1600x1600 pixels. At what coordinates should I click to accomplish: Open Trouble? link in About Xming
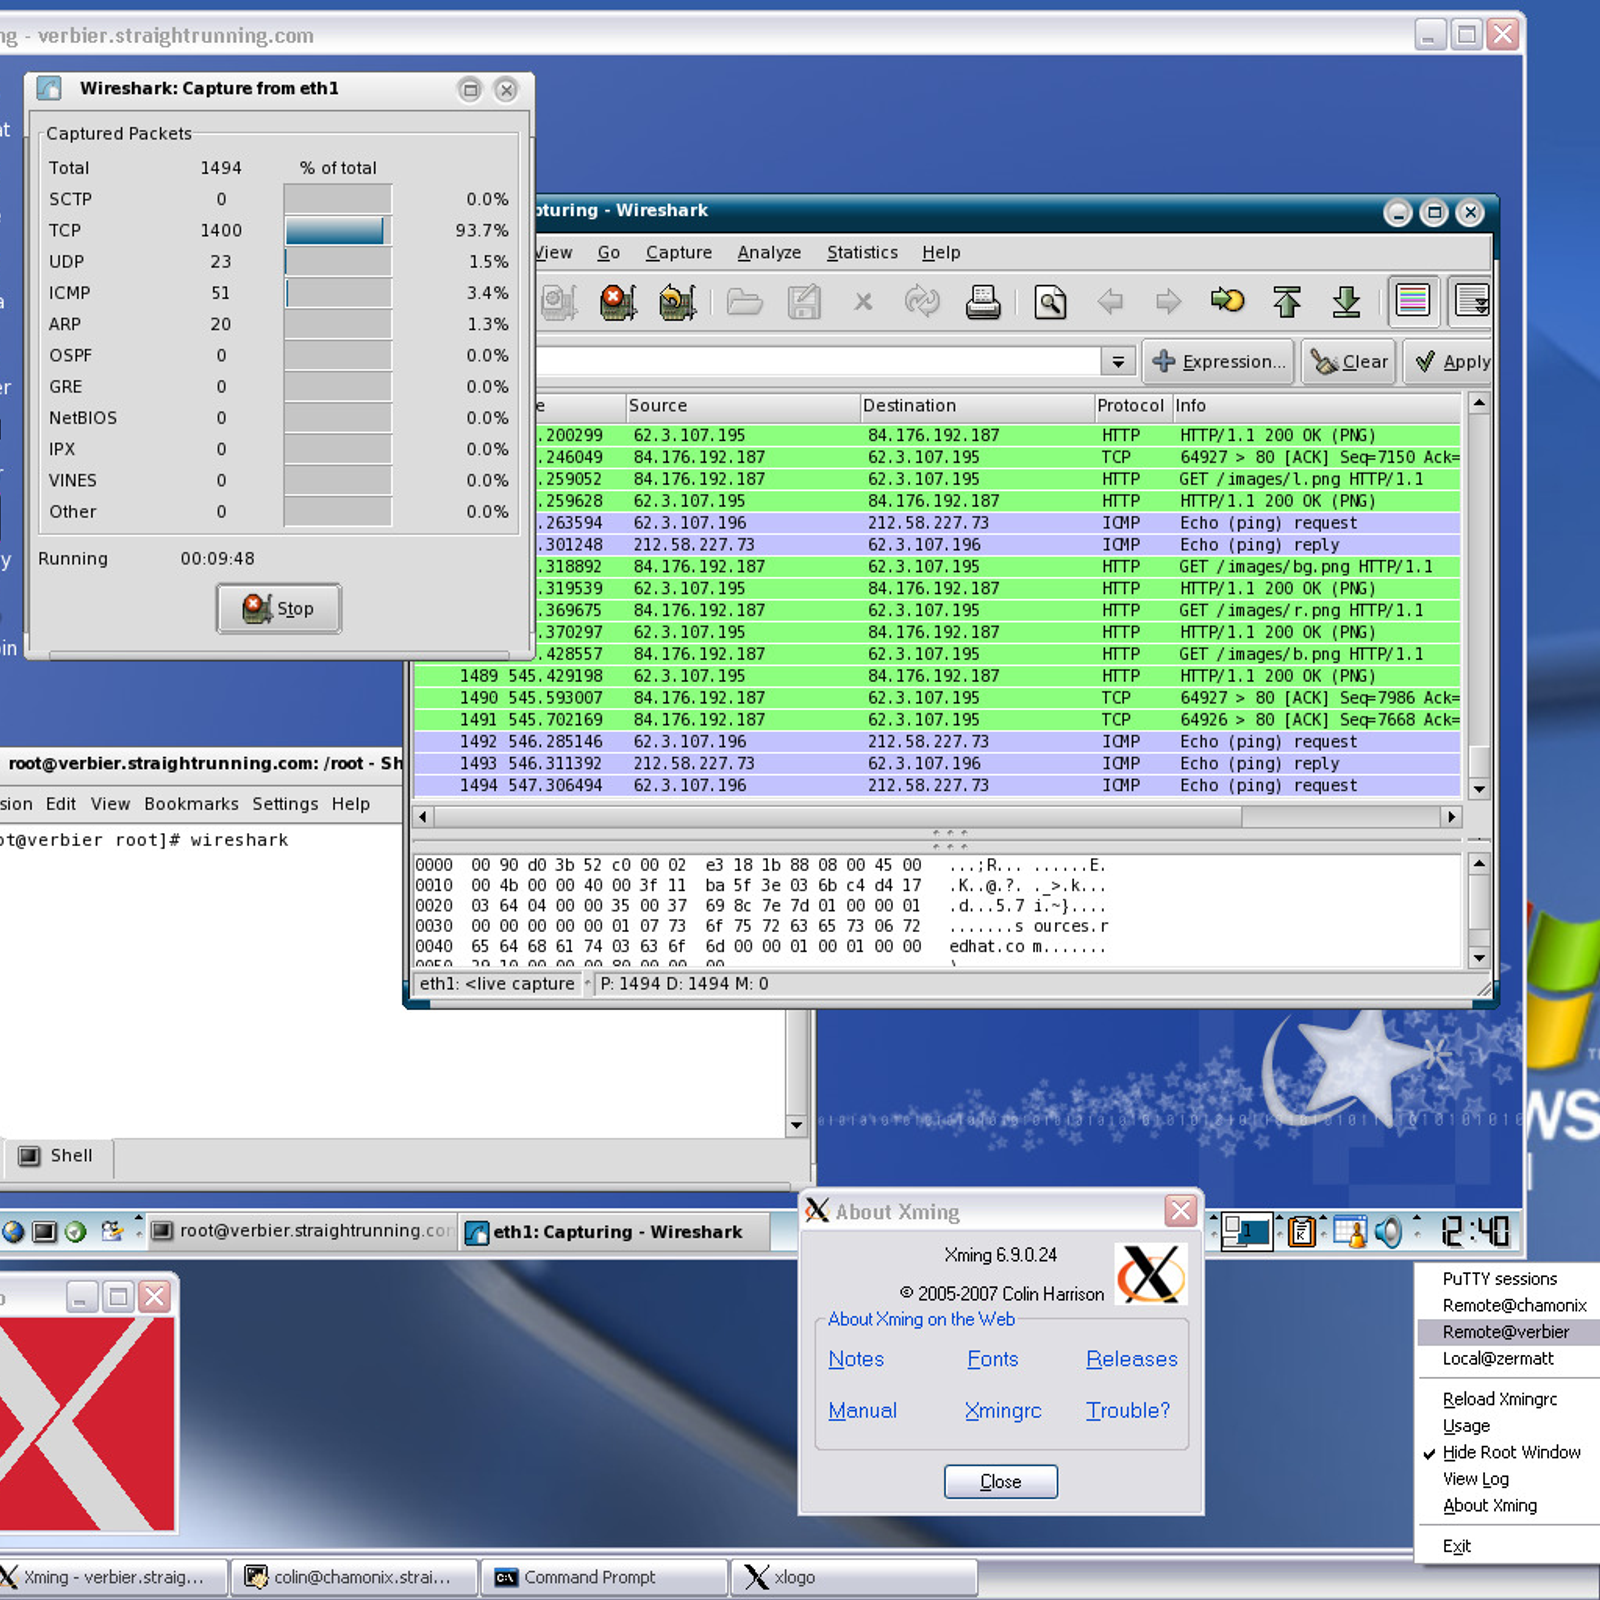(x=1128, y=1411)
